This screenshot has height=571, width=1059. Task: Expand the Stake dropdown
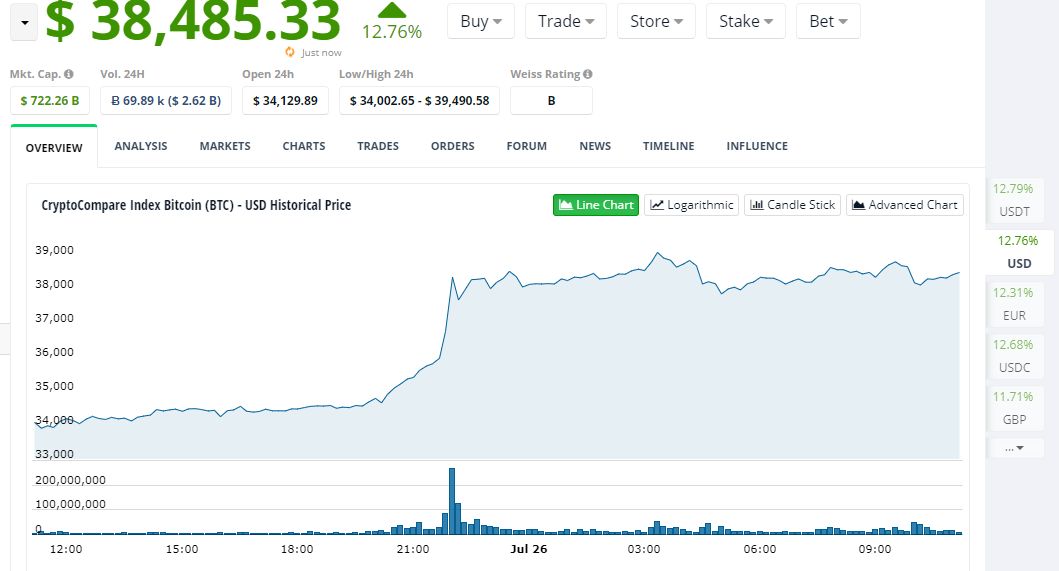(746, 21)
